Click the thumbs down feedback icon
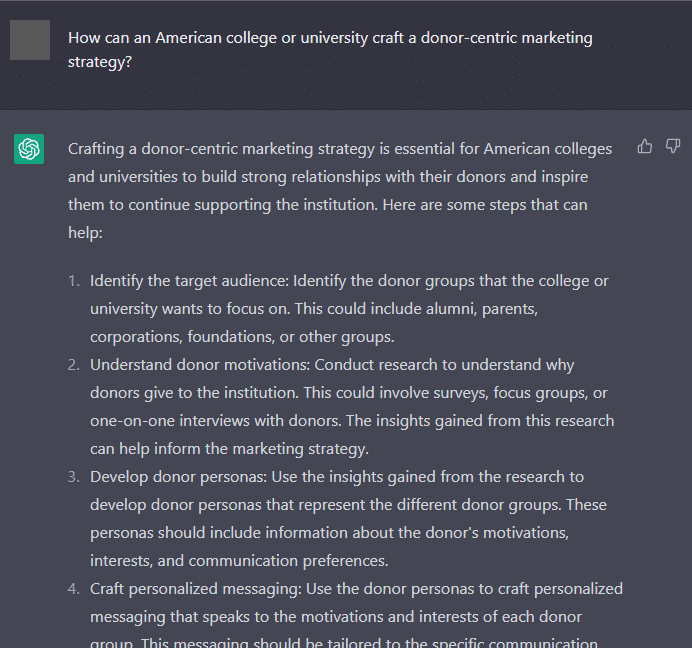 point(673,146)
